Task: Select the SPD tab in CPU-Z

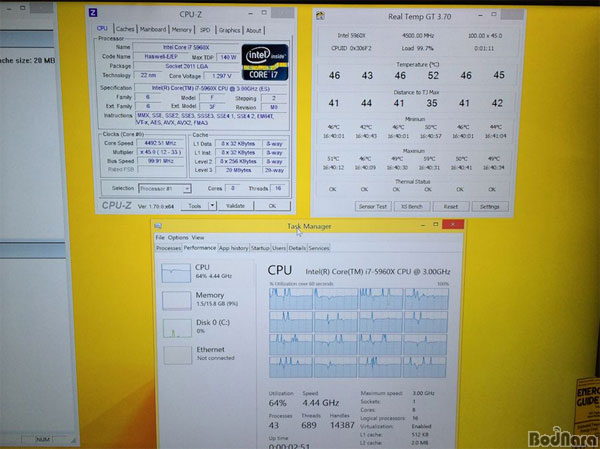Action: [x=205, y=30]
